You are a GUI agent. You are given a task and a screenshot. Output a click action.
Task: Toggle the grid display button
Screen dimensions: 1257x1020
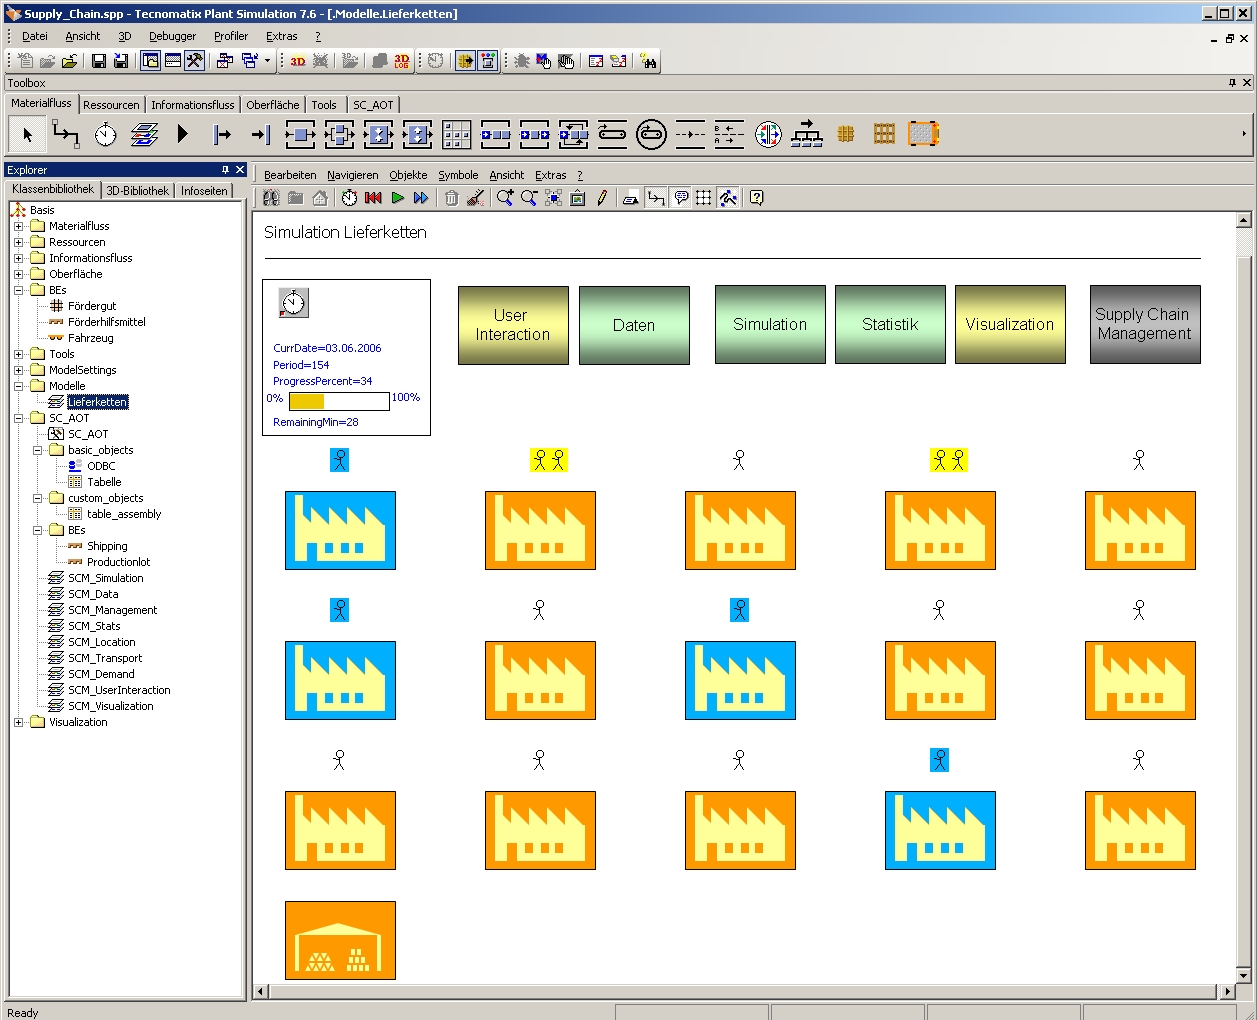[704, 198]
